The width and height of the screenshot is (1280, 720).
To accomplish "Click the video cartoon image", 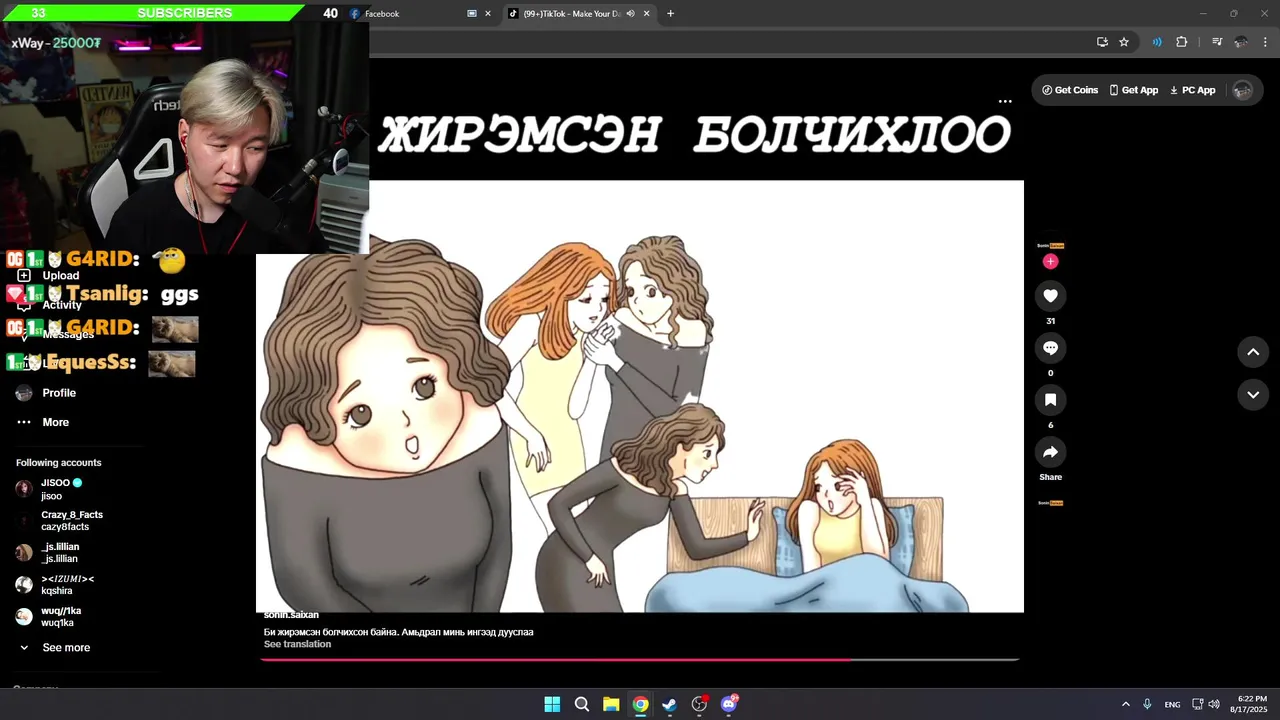I will (640, 396).
